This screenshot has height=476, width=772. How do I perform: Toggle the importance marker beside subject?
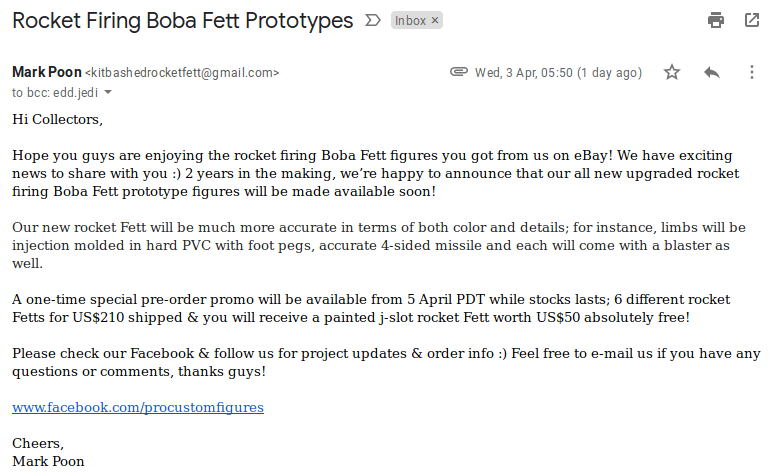[x=373, y=20]
